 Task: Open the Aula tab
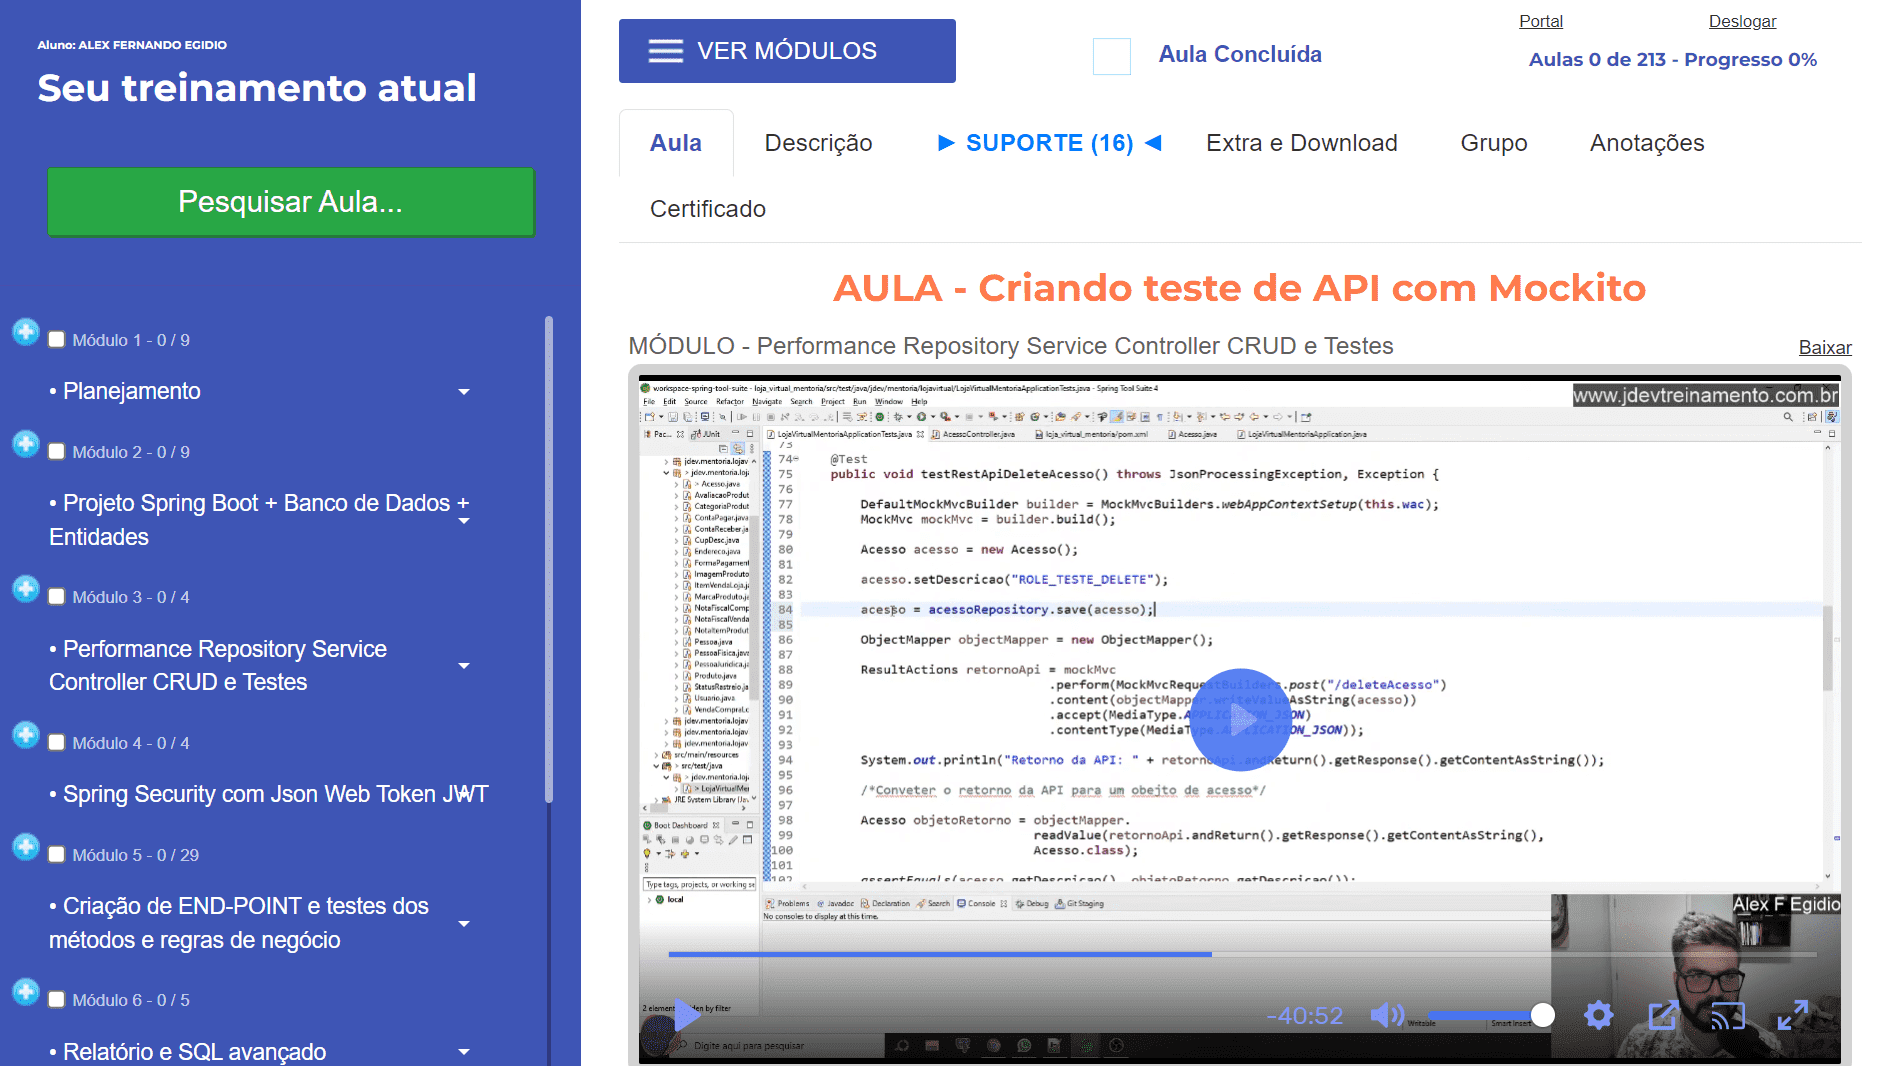(676, 143)
